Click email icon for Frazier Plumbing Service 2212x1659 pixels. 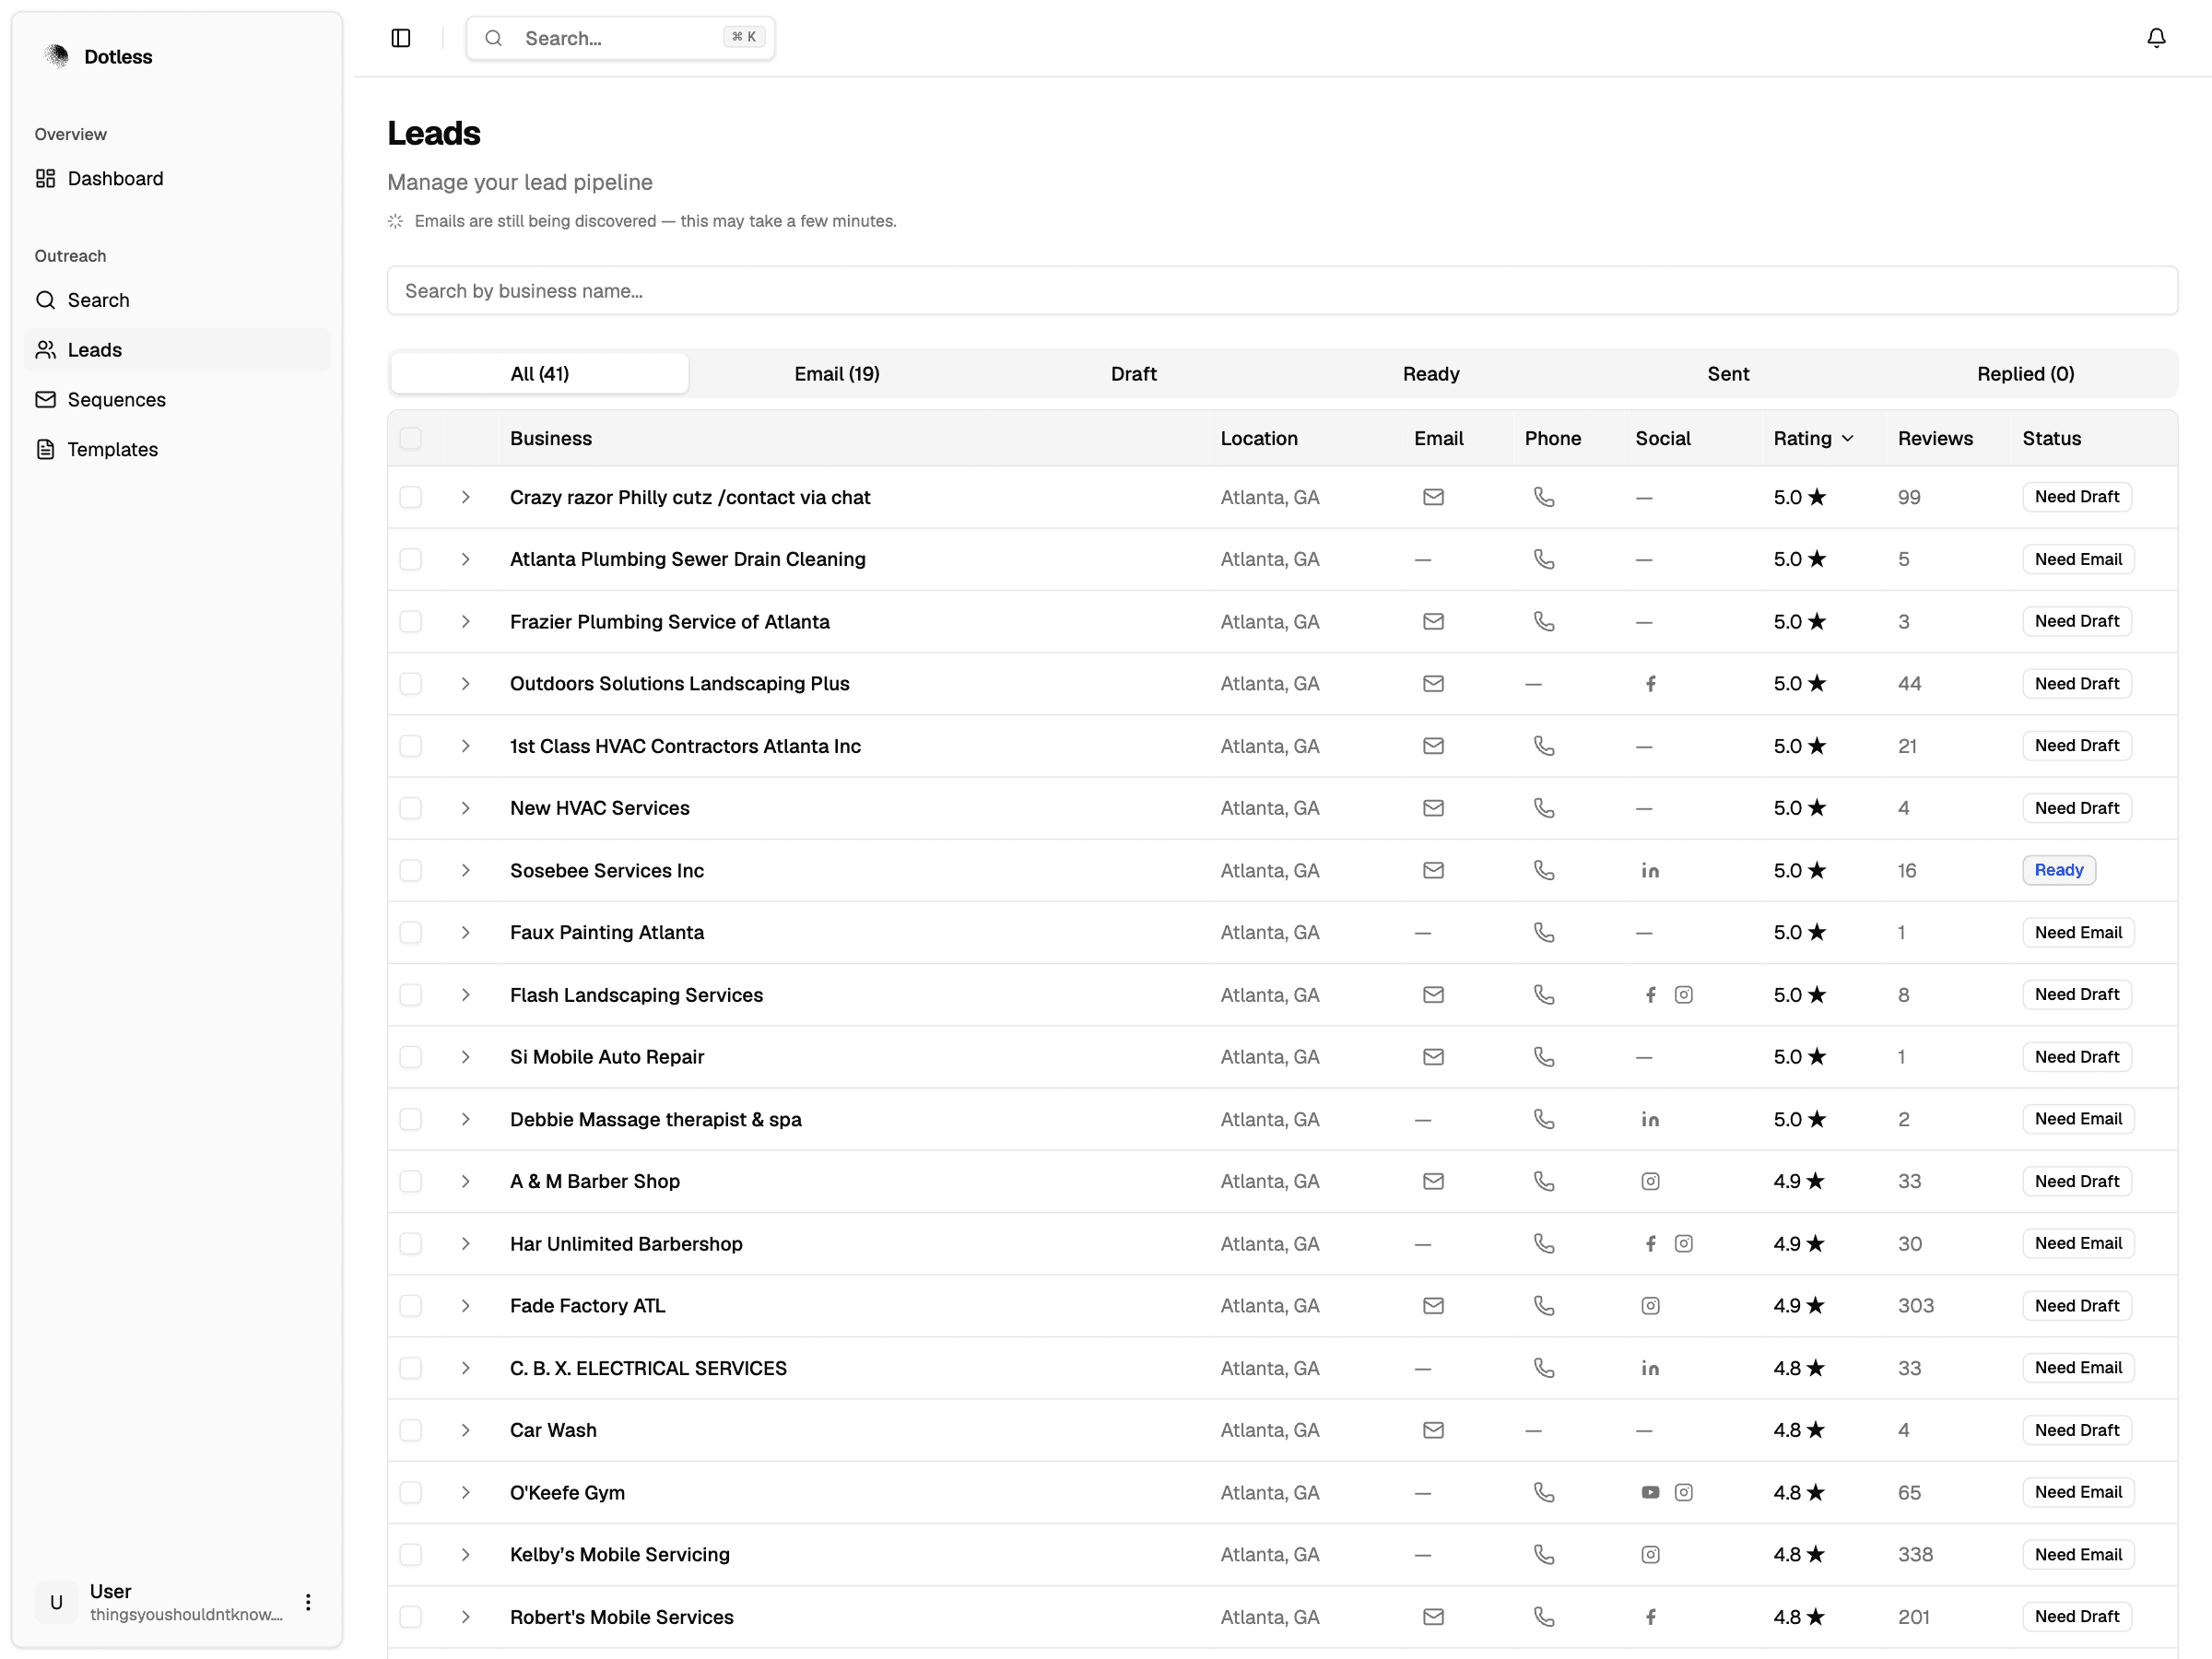click(x=1433, y=621)
